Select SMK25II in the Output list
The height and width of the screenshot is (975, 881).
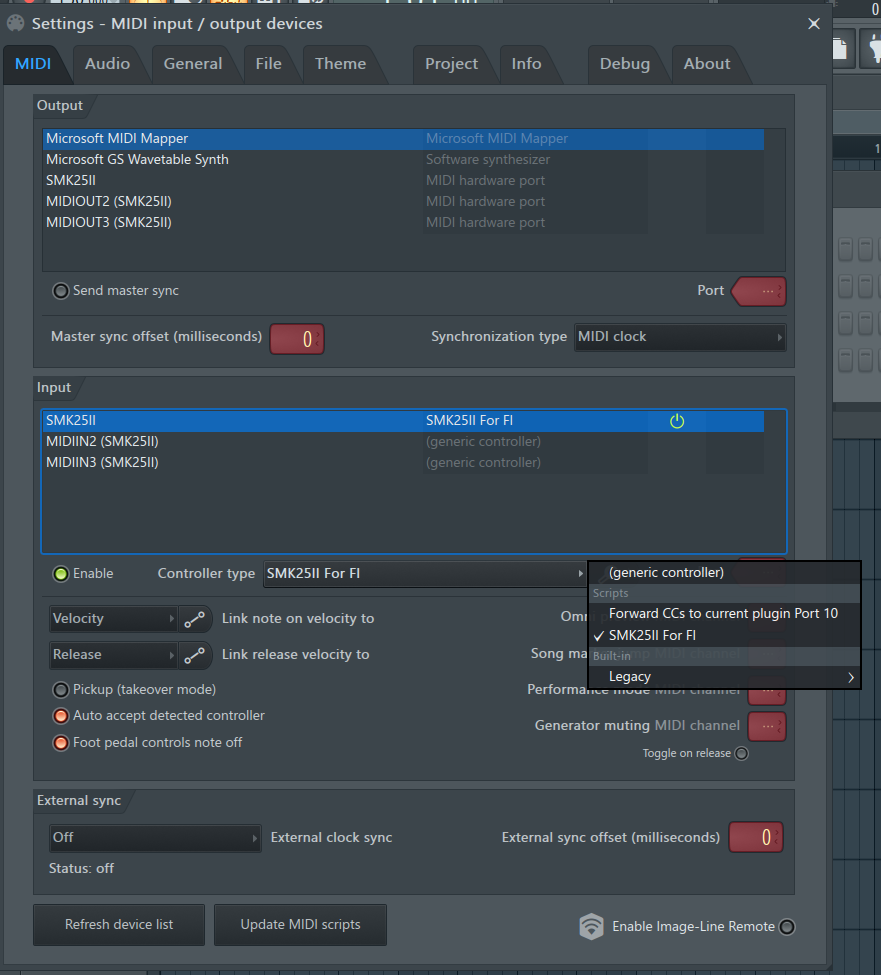click(404, 180)
